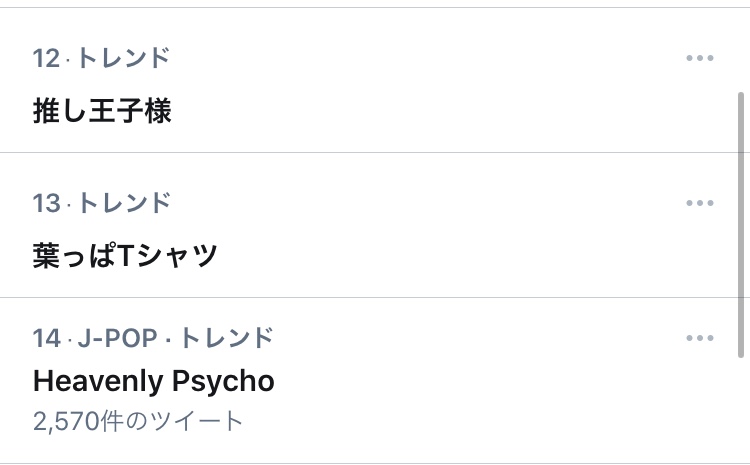Click the J-POP text in trend 14
Screen dimensions: 750x465
tap(115, 338)
